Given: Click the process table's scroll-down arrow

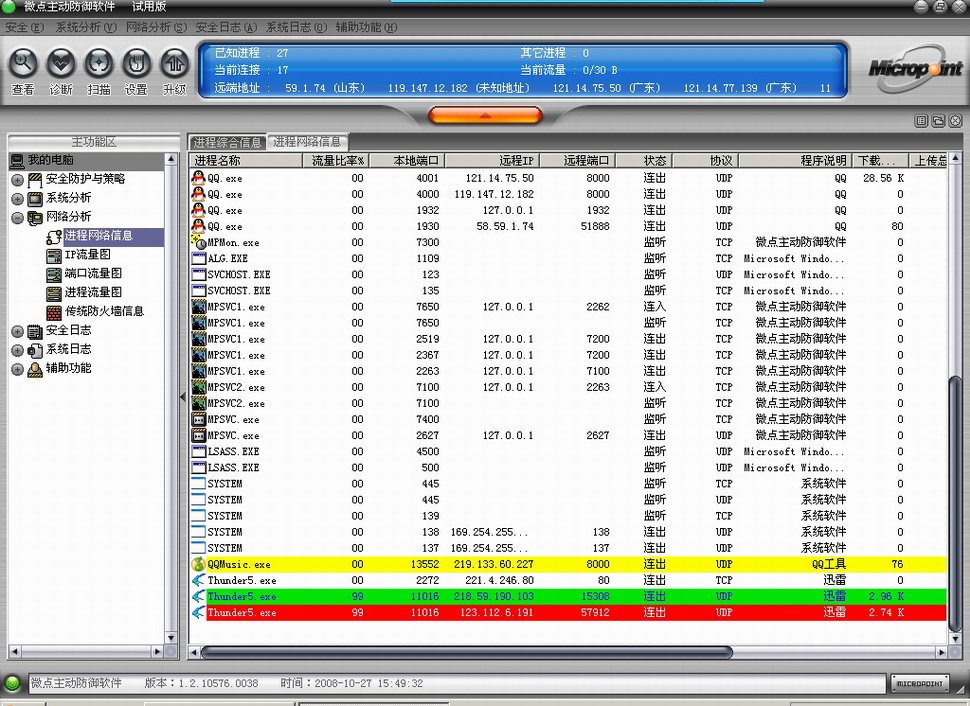Looking at the screenshot, I should pyautogui.click(x=953, y=639).
